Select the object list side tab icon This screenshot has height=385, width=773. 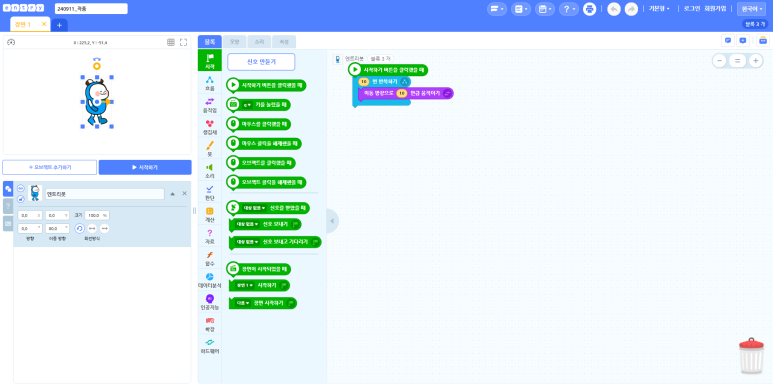click(8, 189)
